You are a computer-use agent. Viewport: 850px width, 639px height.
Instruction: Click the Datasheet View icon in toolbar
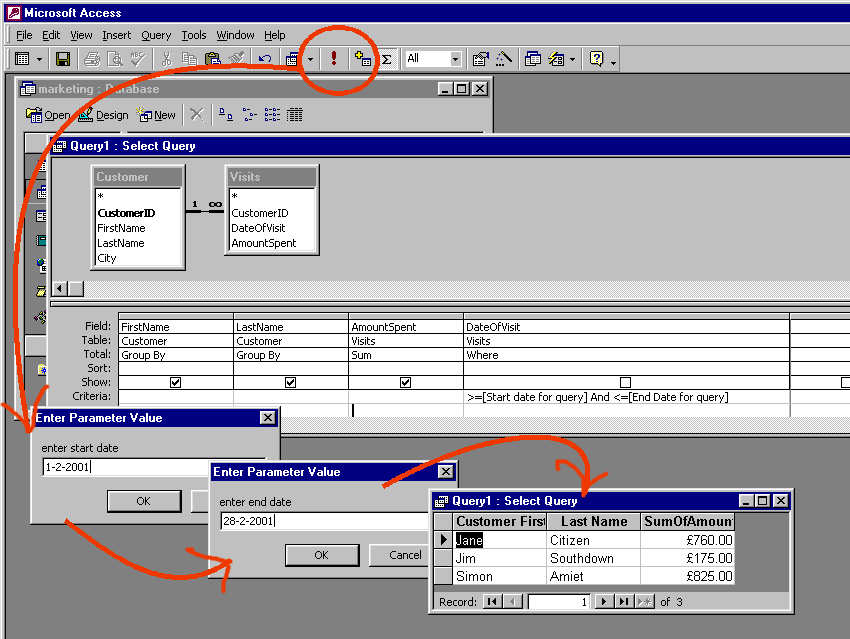click(x=22, y=59)
